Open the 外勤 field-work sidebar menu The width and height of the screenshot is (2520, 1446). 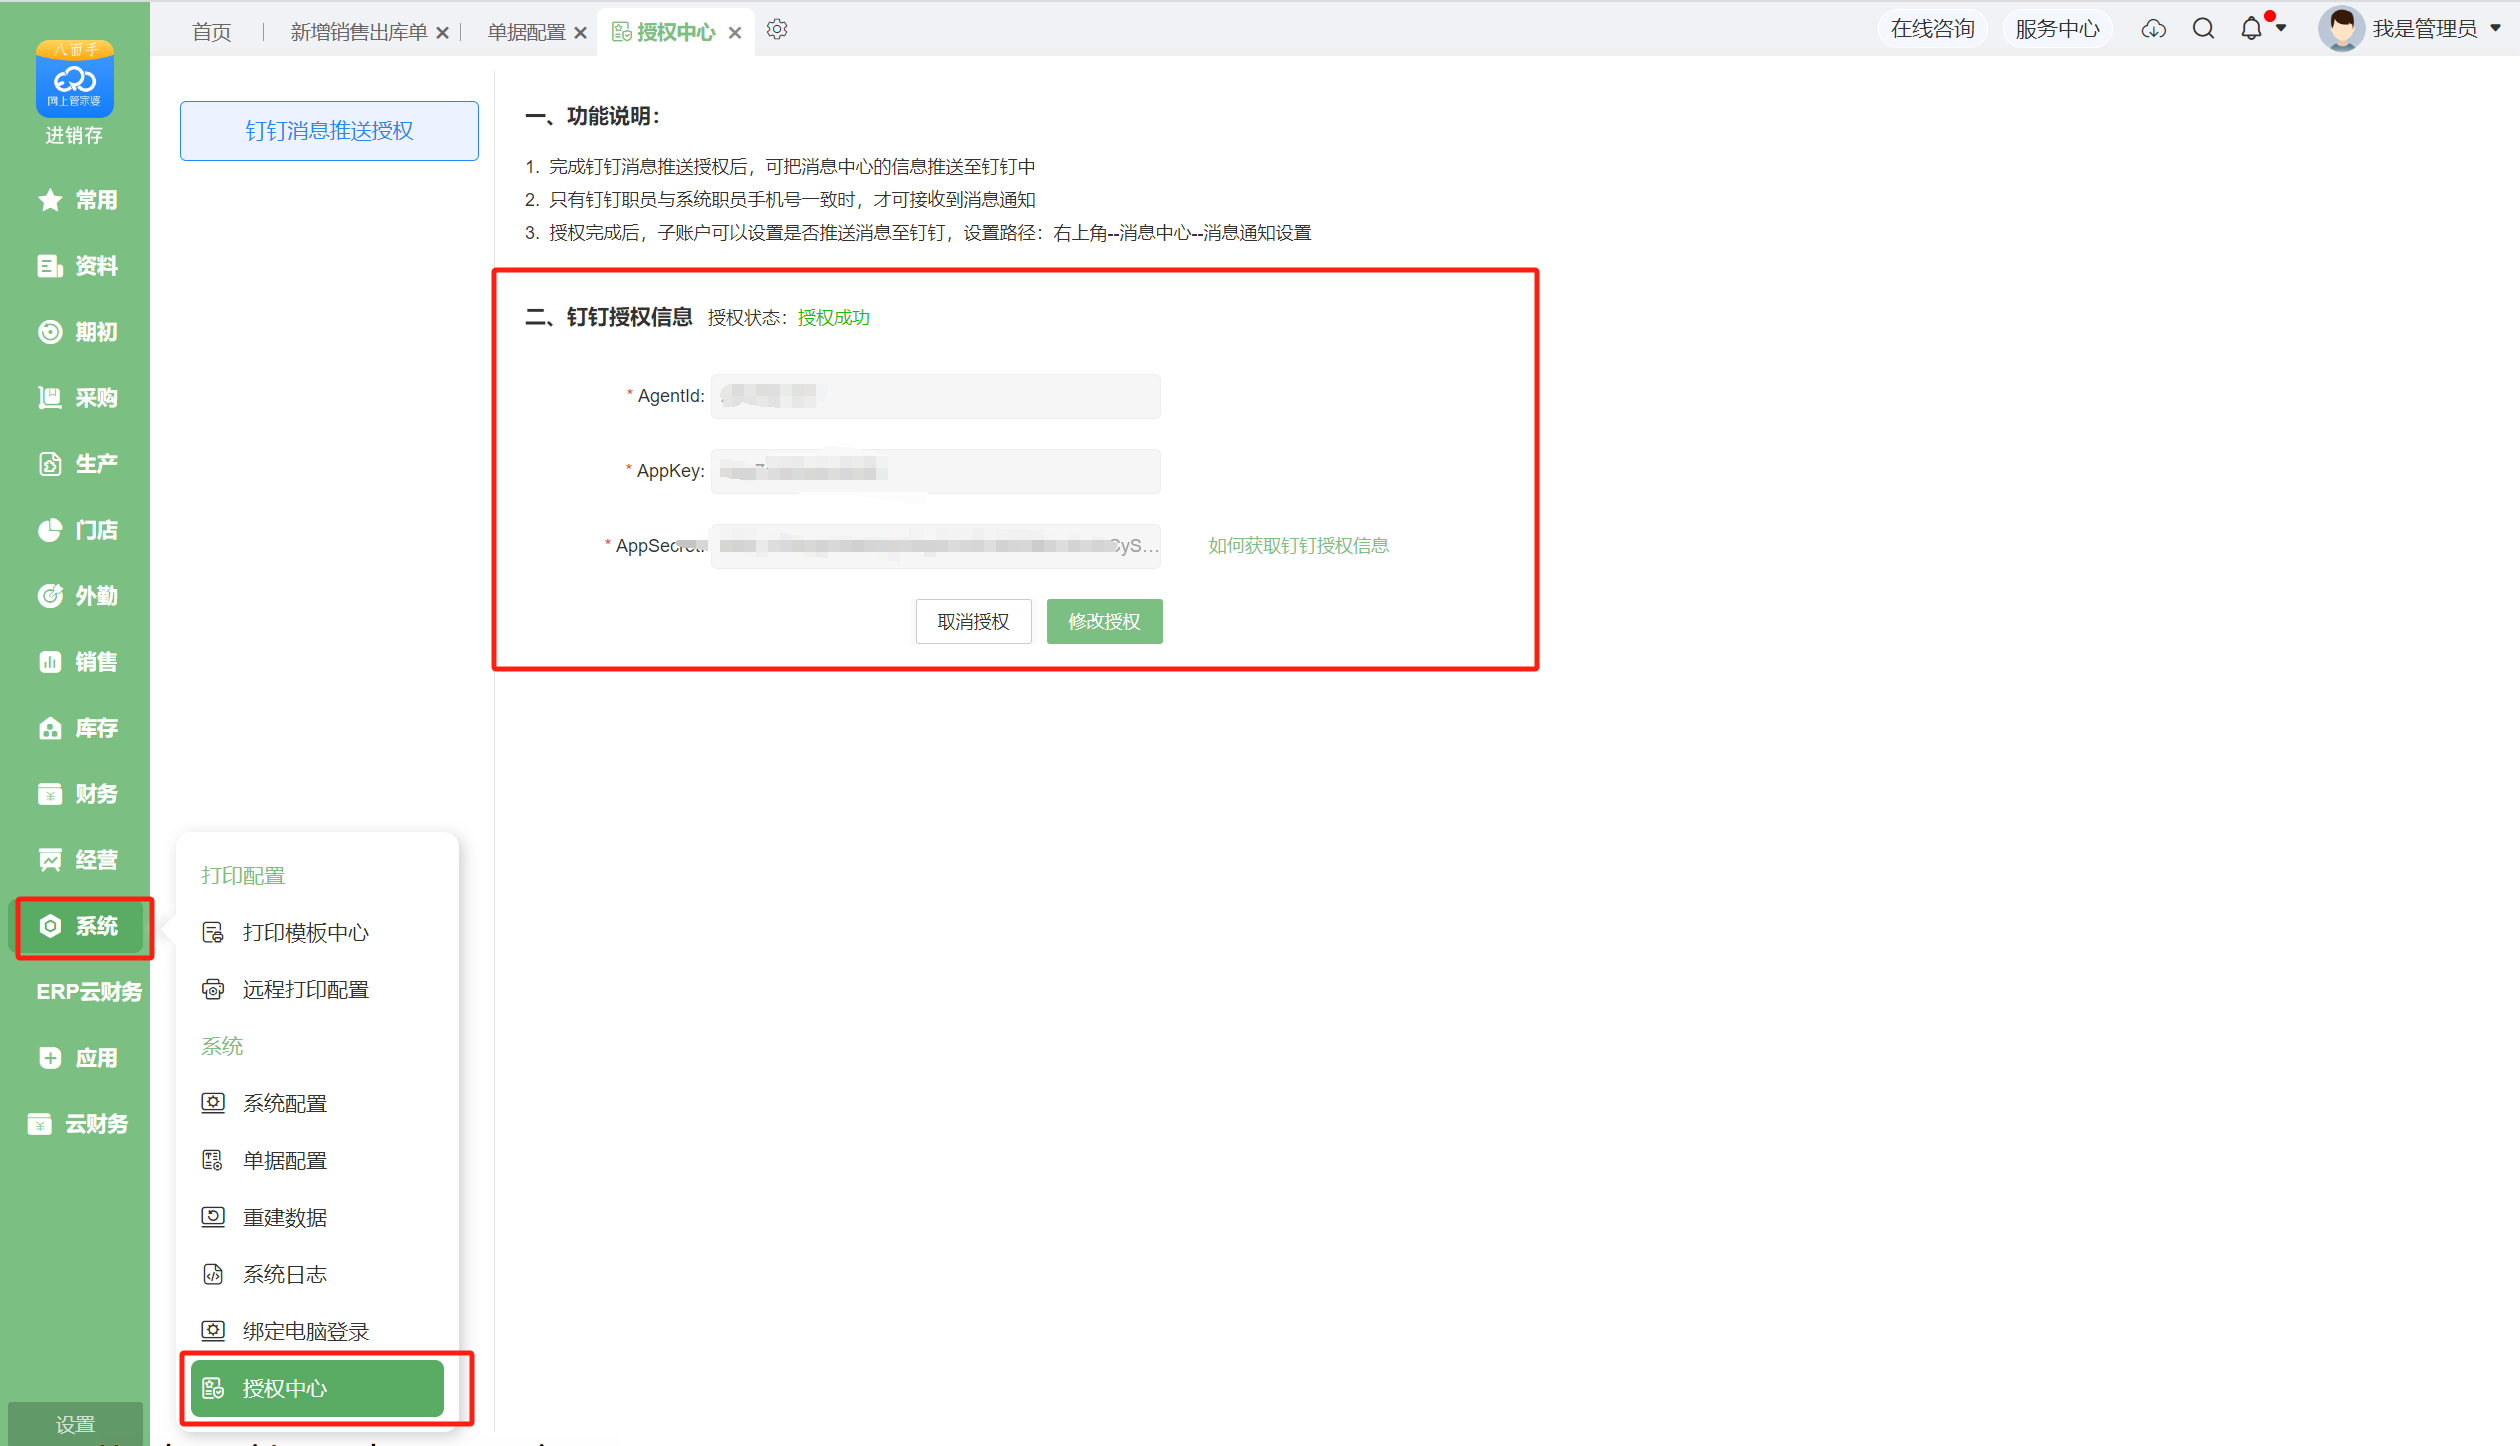tap(76, 596)
